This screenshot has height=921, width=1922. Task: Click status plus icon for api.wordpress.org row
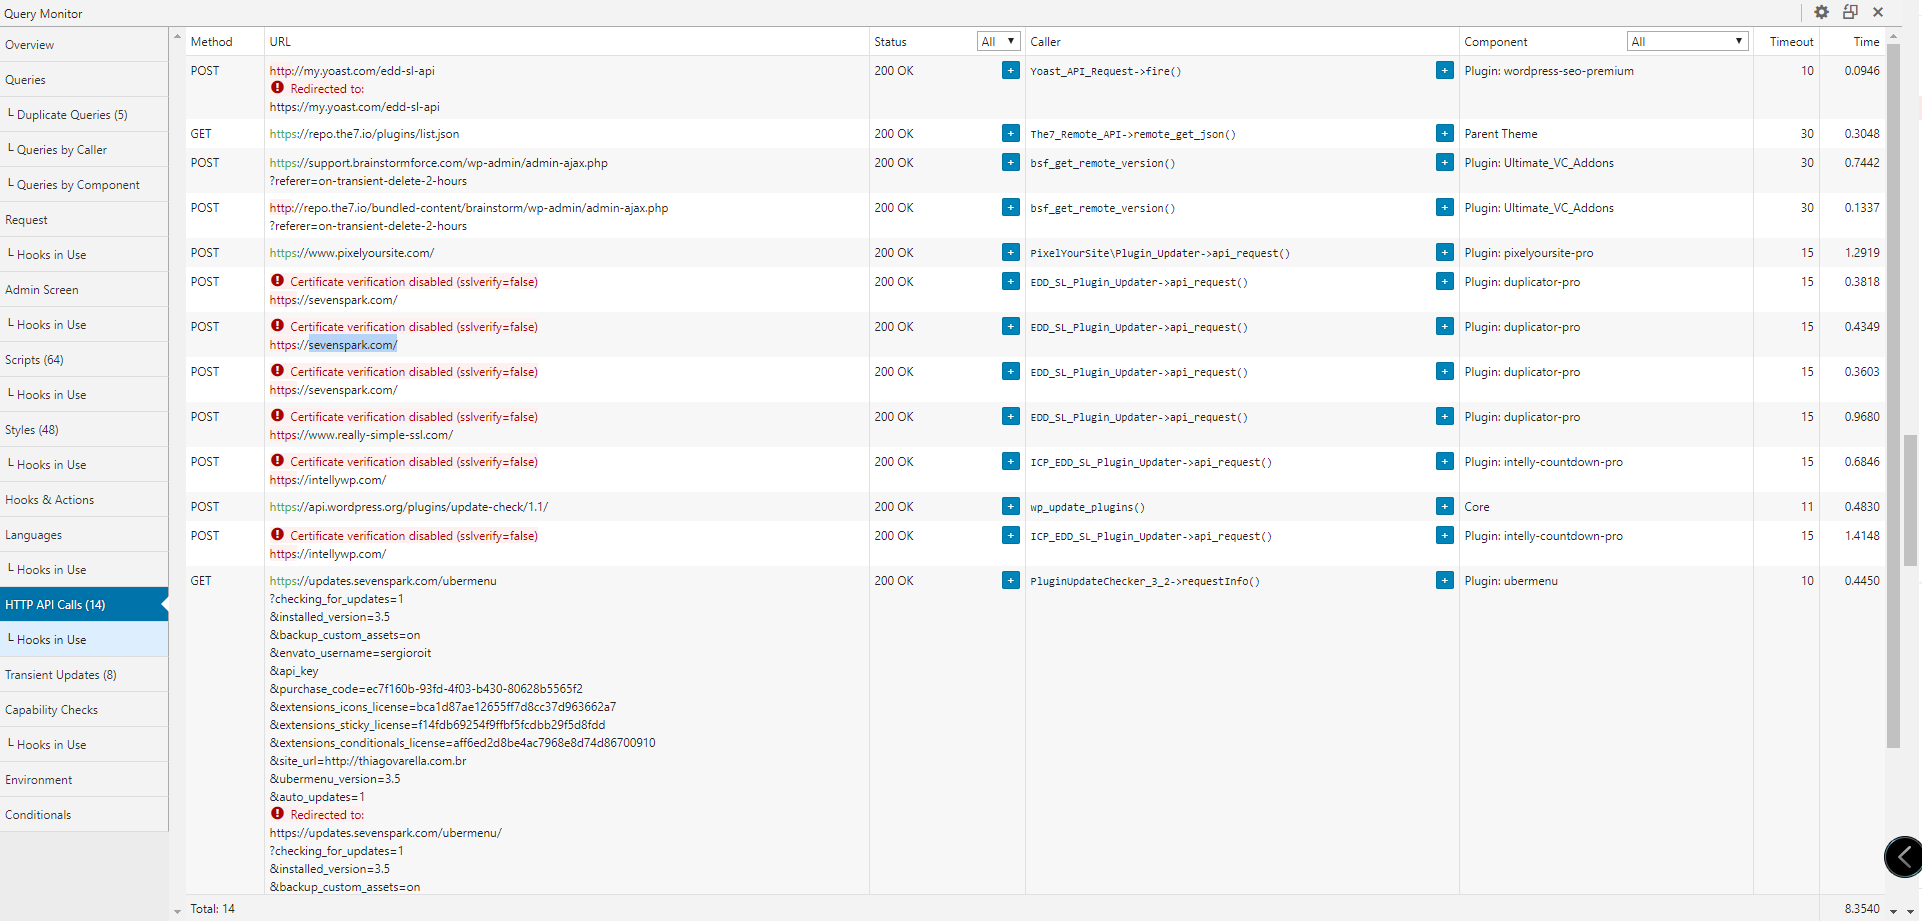tap(1010, 507)
